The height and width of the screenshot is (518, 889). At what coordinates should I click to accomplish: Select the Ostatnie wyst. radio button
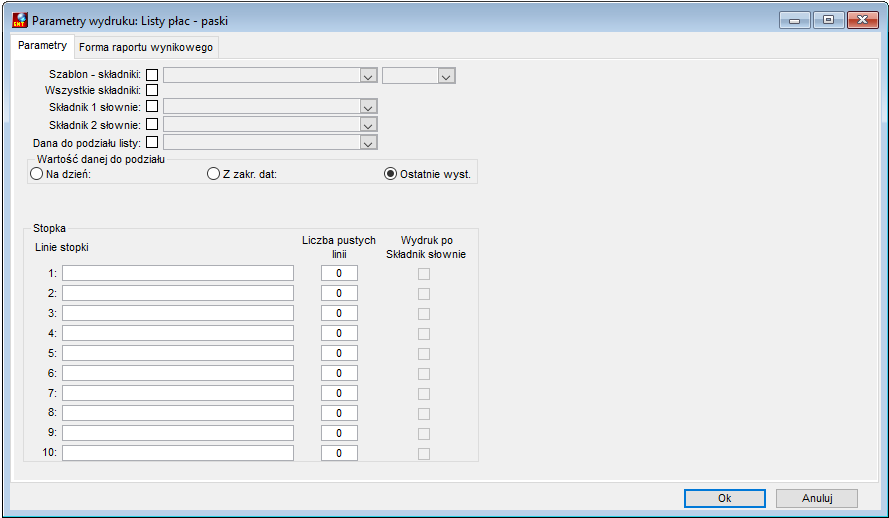(390, 174)
